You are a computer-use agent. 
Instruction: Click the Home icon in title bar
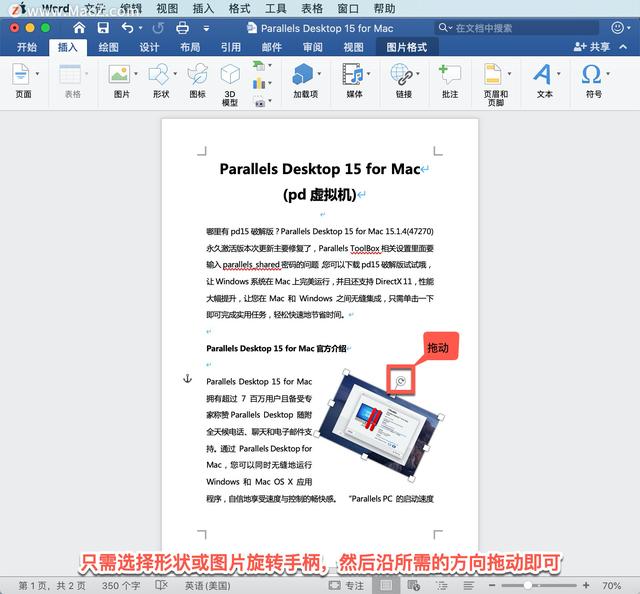point(79,28)
